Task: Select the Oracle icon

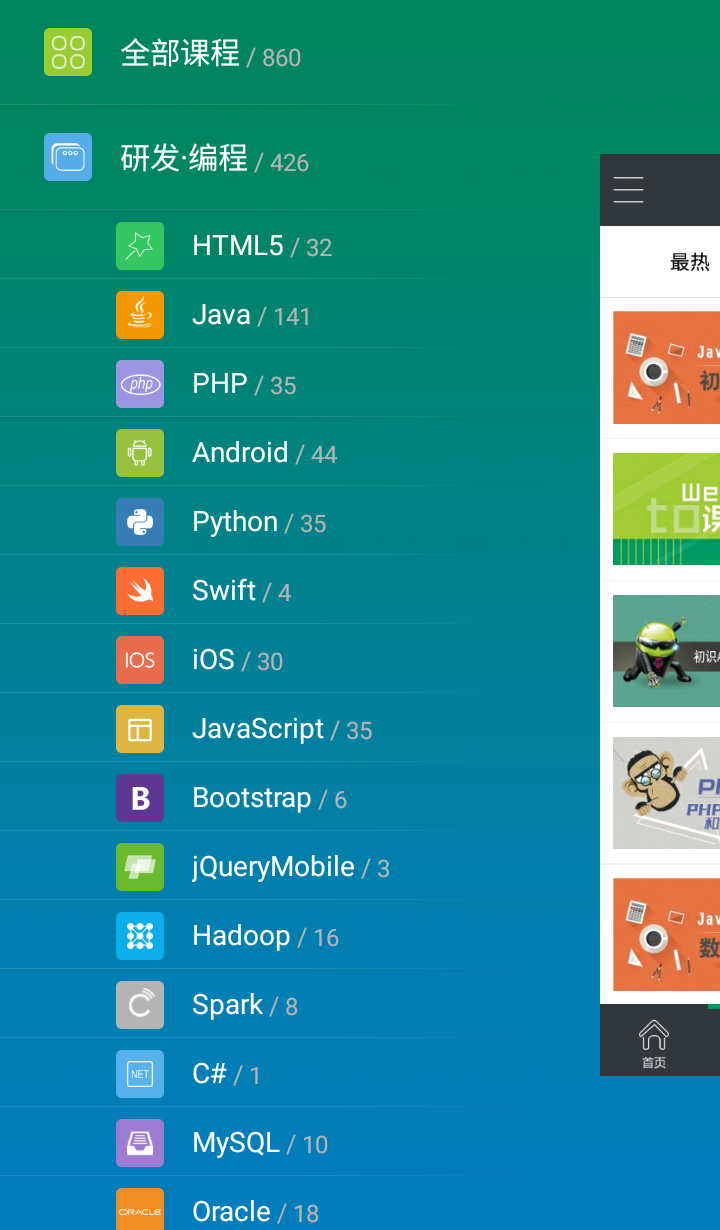Action: (x=140, y=1209)
